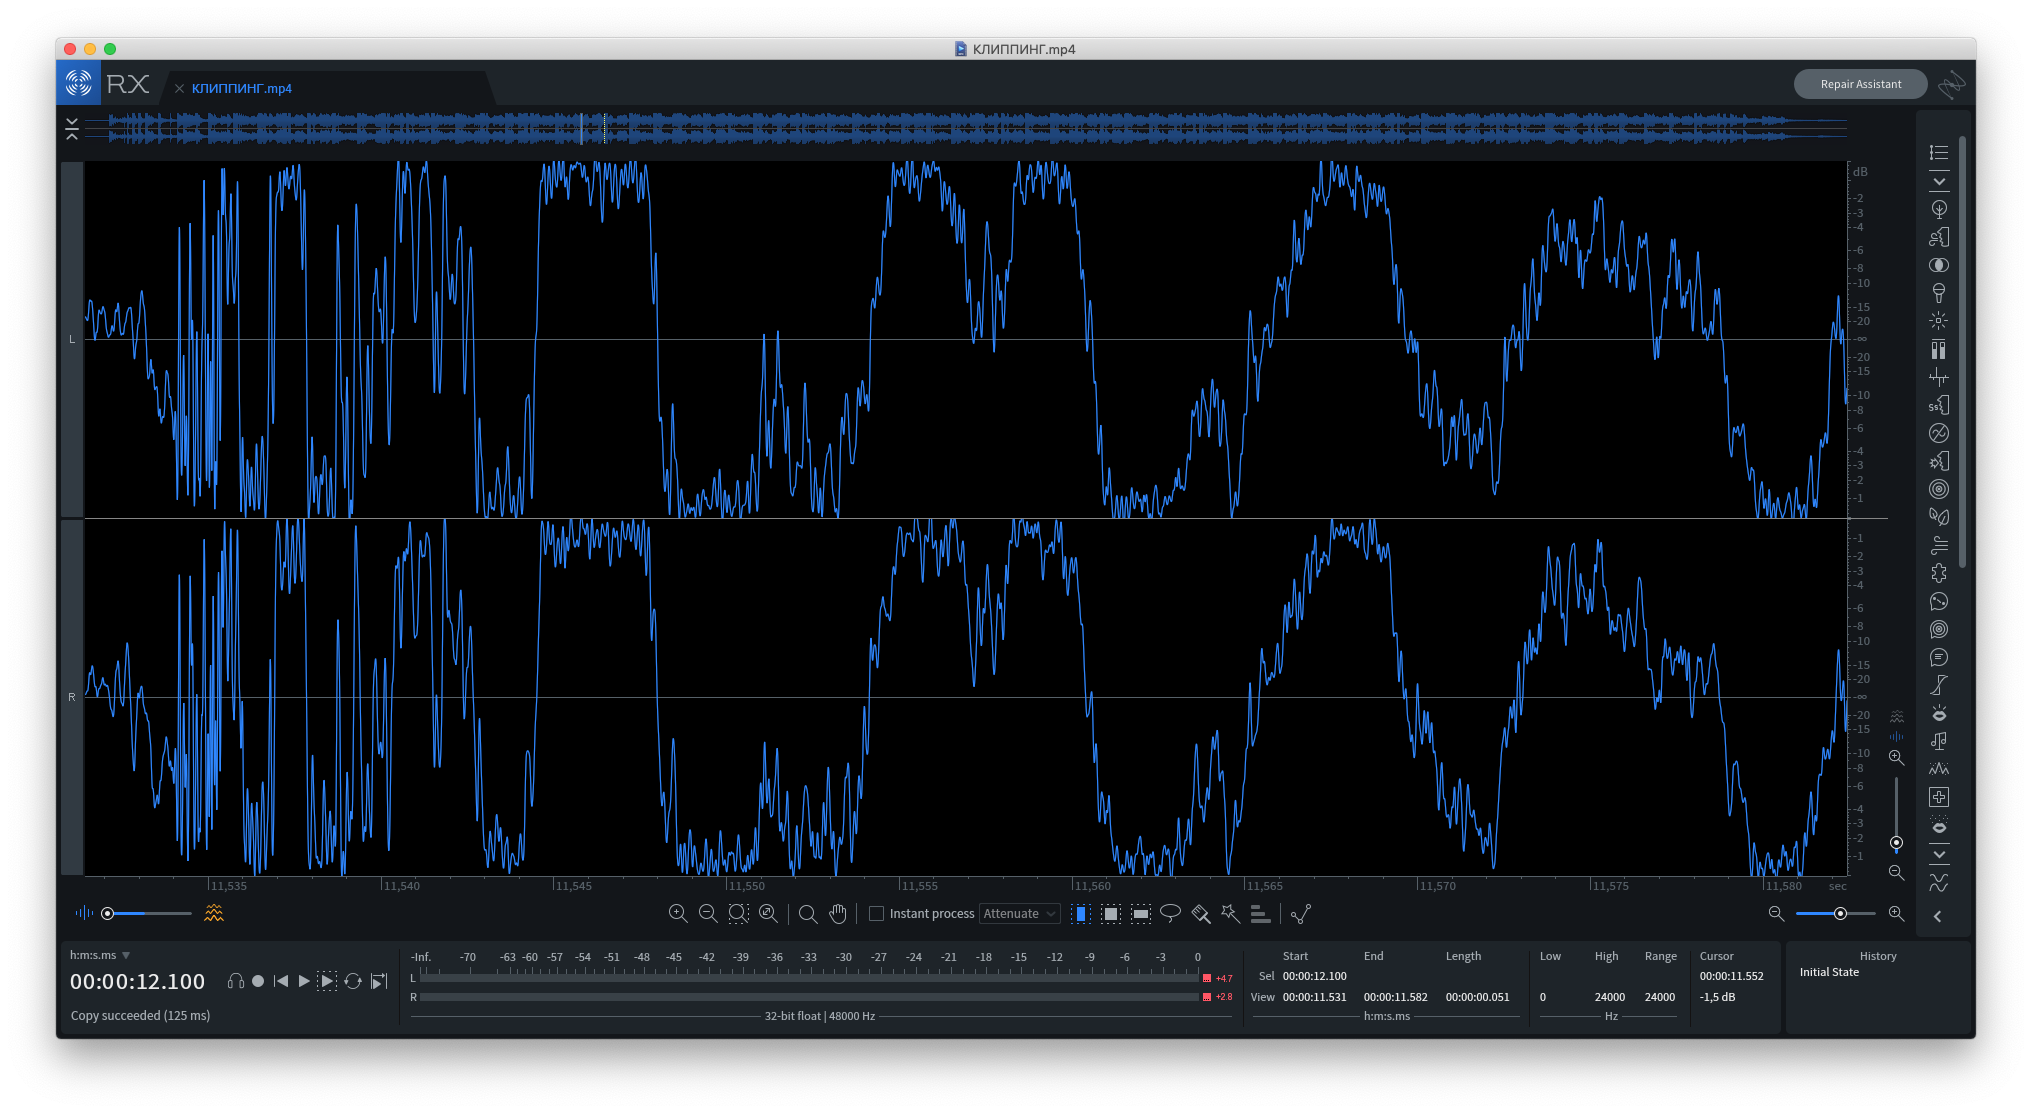Select the Brush selection tool

[x=1201, y=913]
